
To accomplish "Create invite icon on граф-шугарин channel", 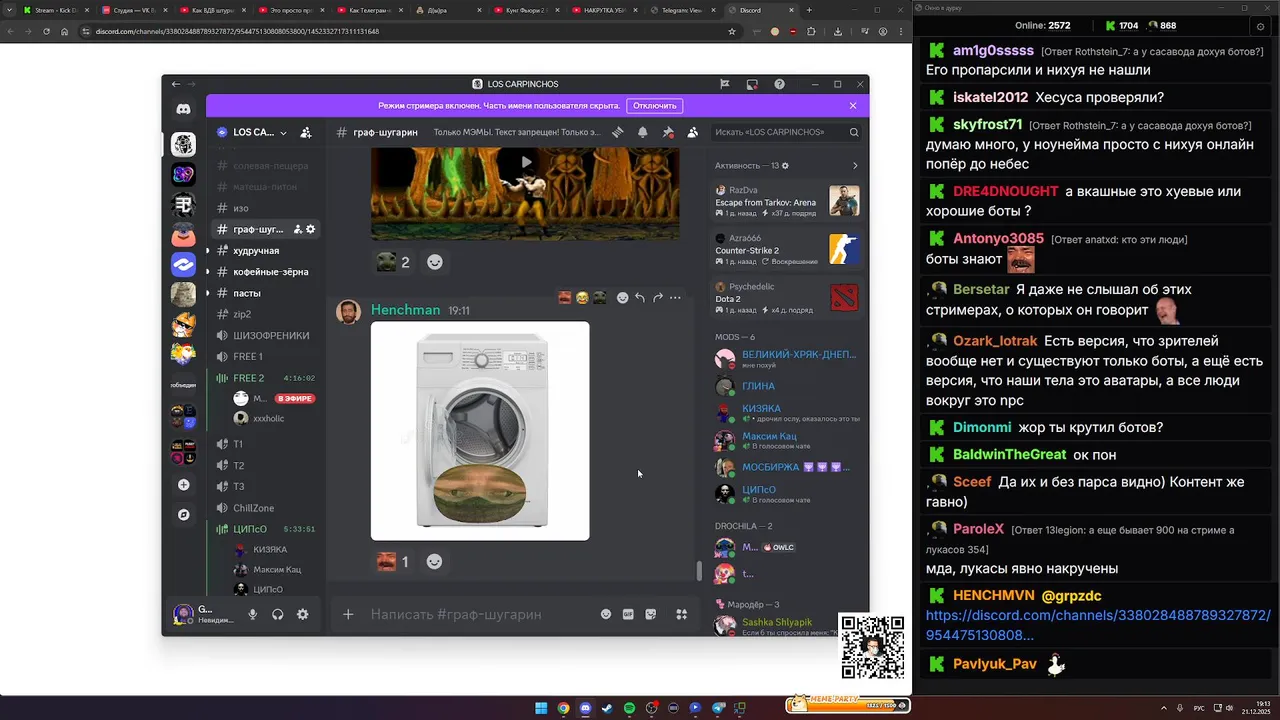I will click(297, 229).
